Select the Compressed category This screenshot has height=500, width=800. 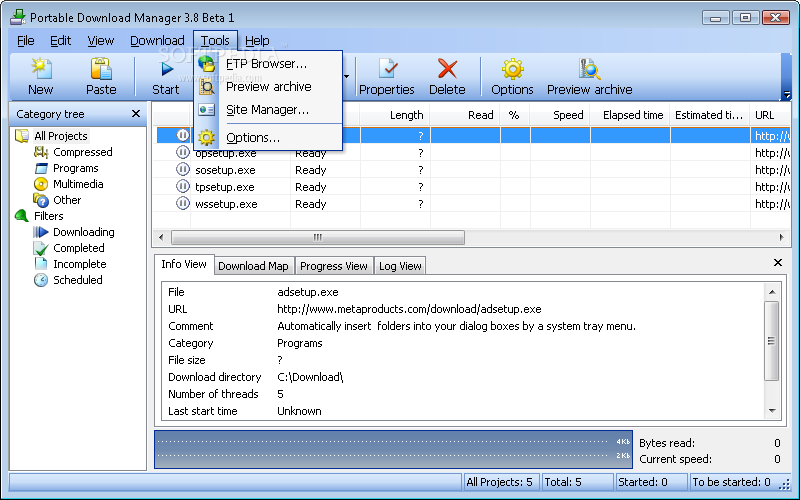coord(83,152)
